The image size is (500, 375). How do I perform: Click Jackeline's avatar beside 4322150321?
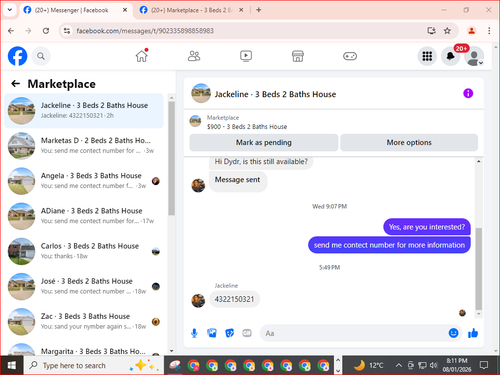click(x=198, y=300)
